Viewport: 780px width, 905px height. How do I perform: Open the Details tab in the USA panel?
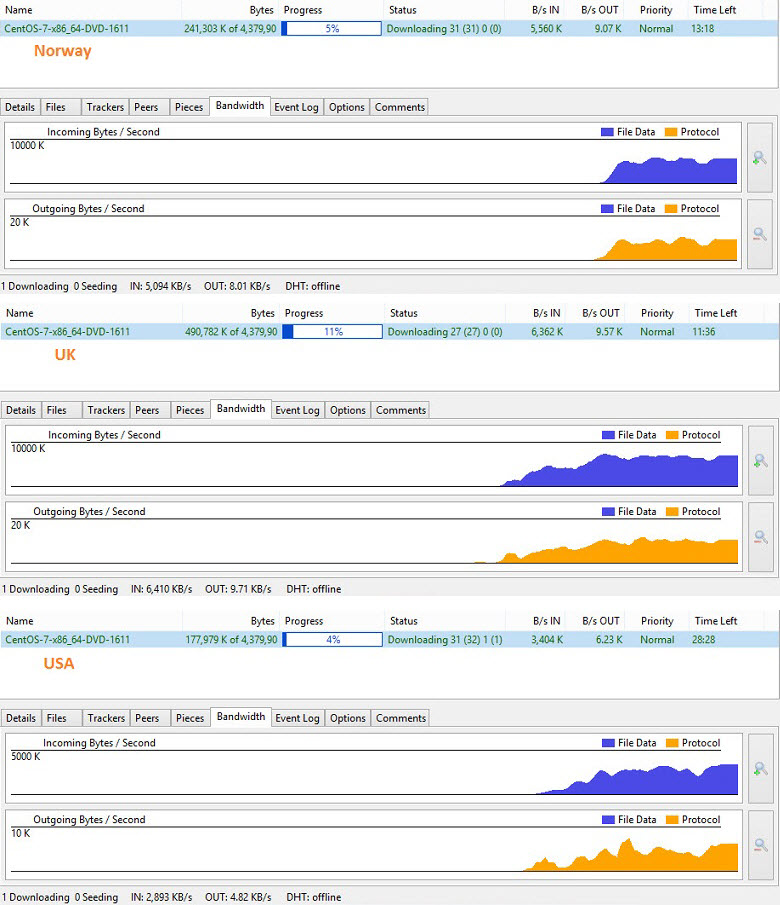click(21, 718)
